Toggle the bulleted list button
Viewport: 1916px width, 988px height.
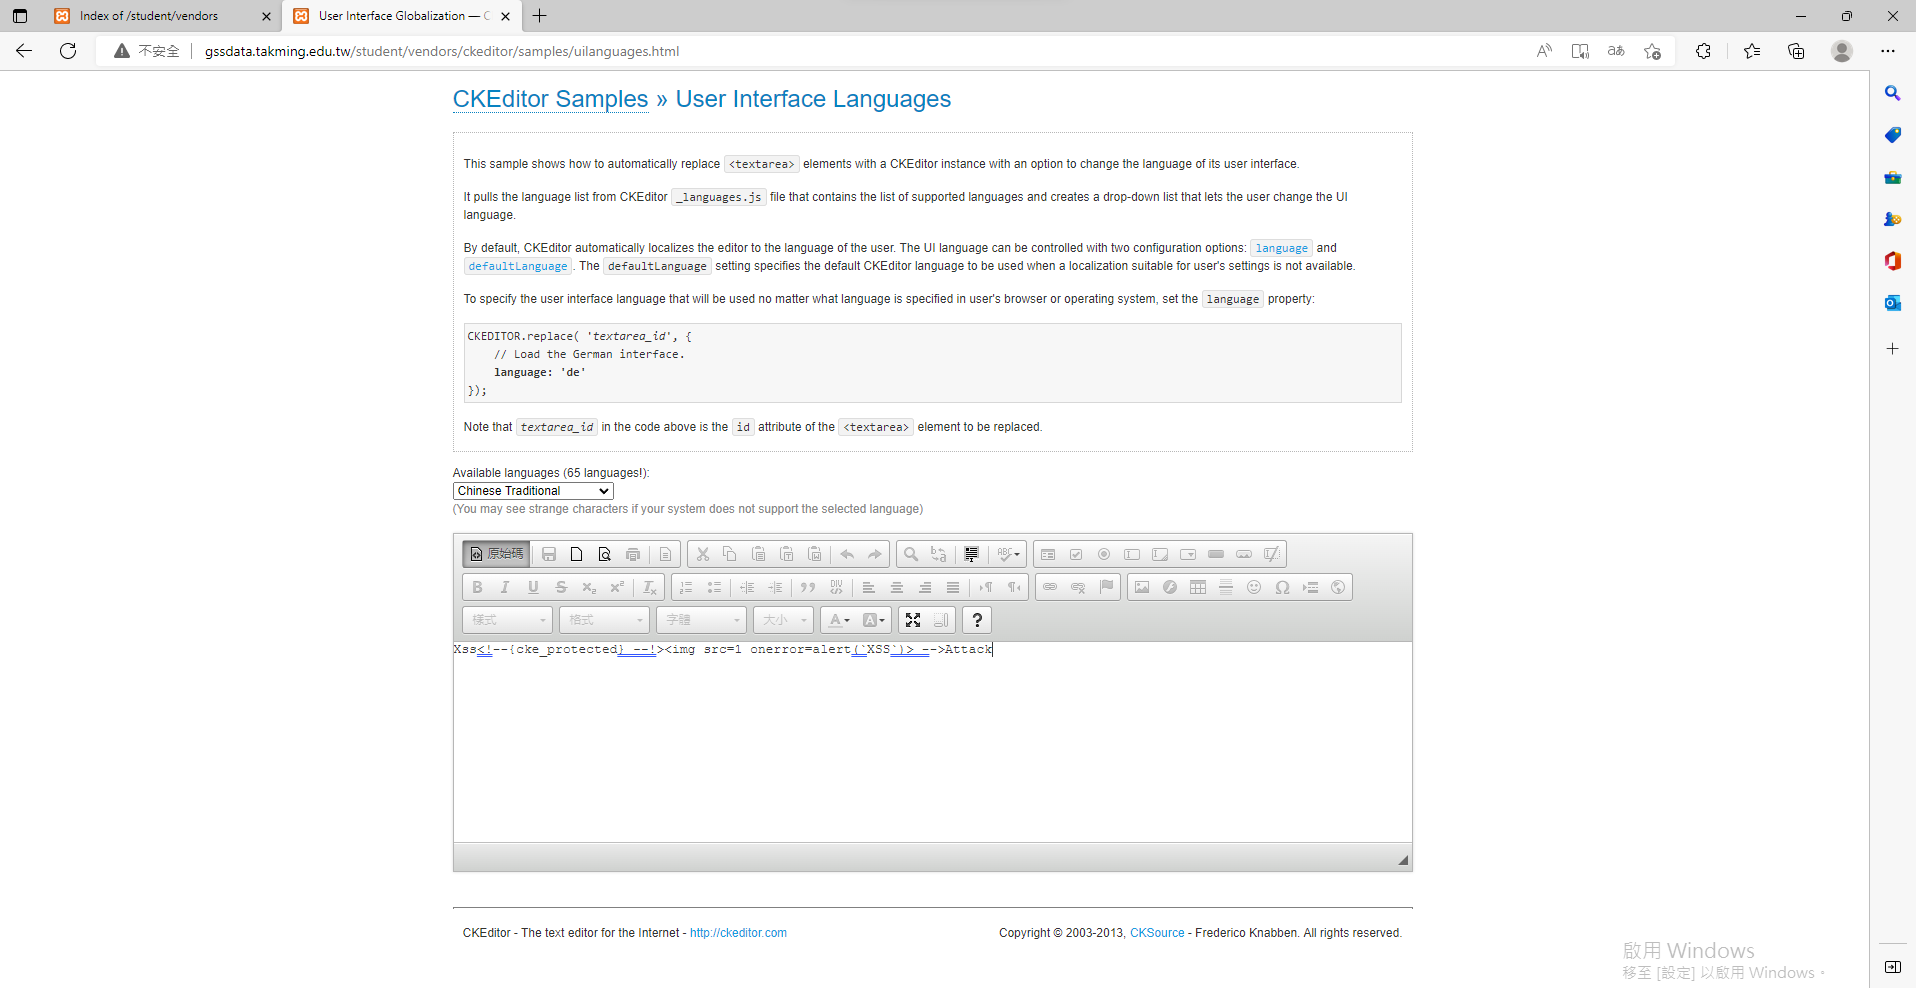point(714,587)
